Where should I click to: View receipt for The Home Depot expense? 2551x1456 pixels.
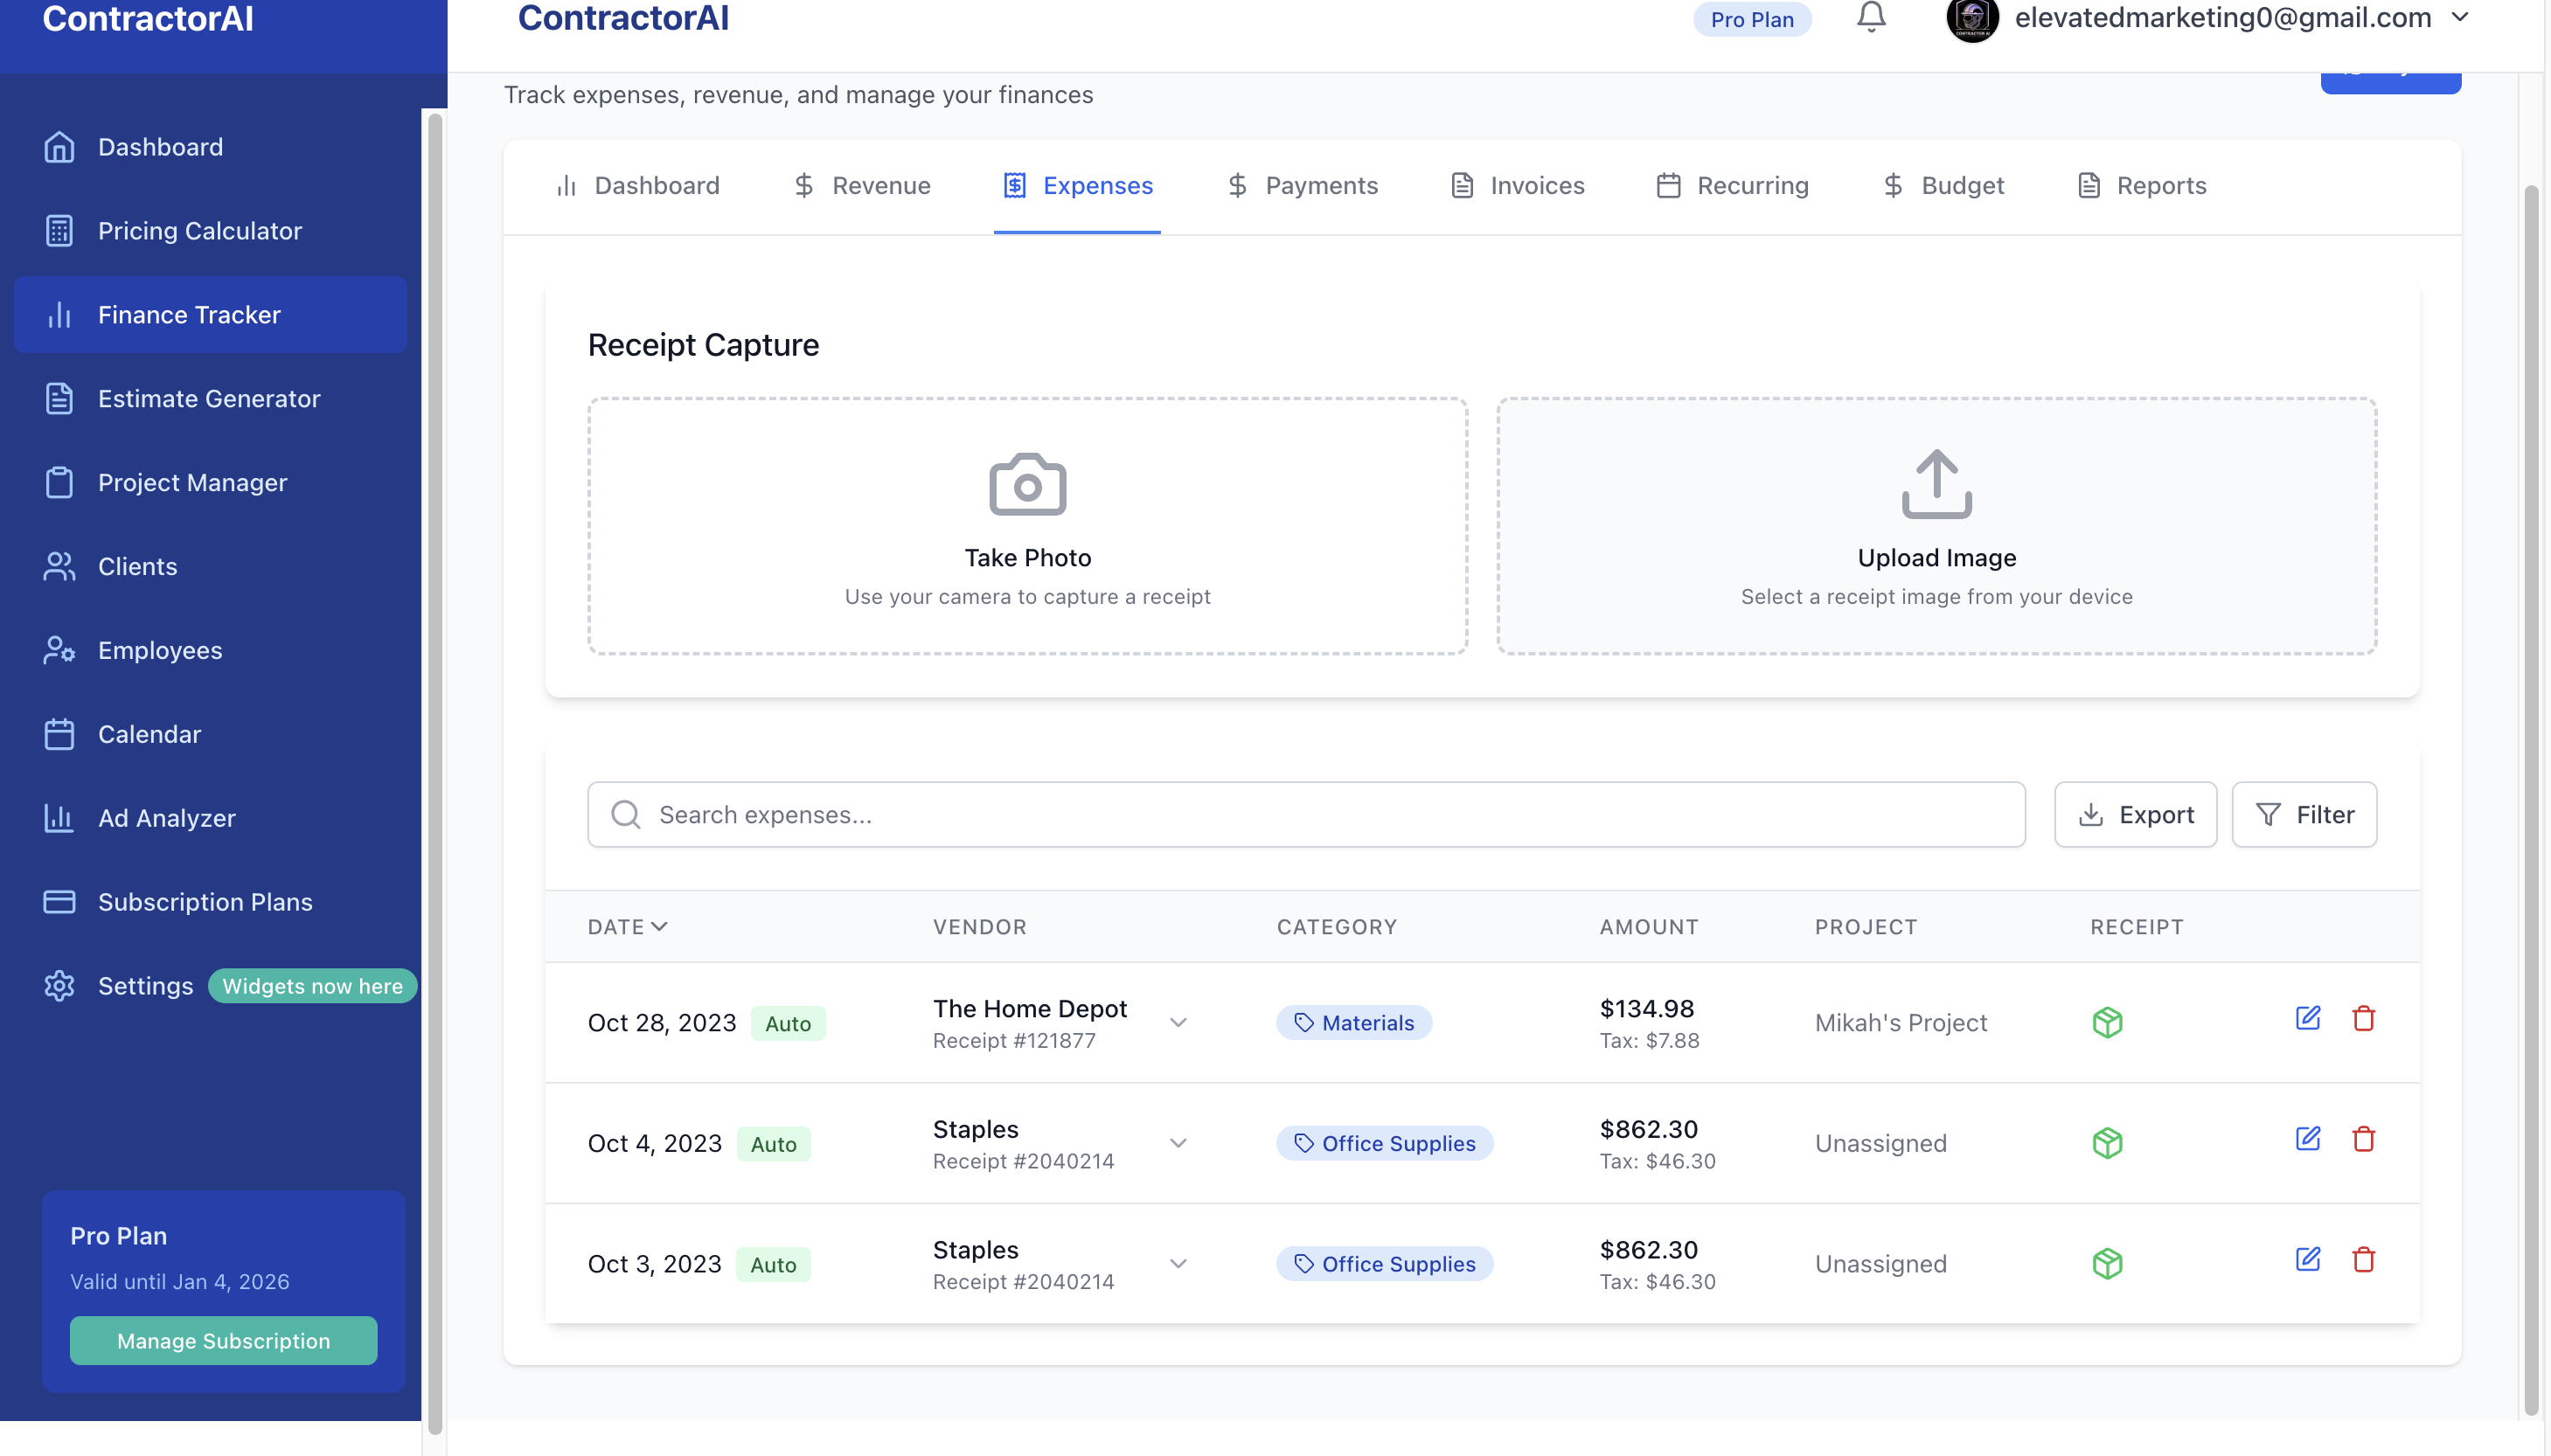click(2107, 1022)
